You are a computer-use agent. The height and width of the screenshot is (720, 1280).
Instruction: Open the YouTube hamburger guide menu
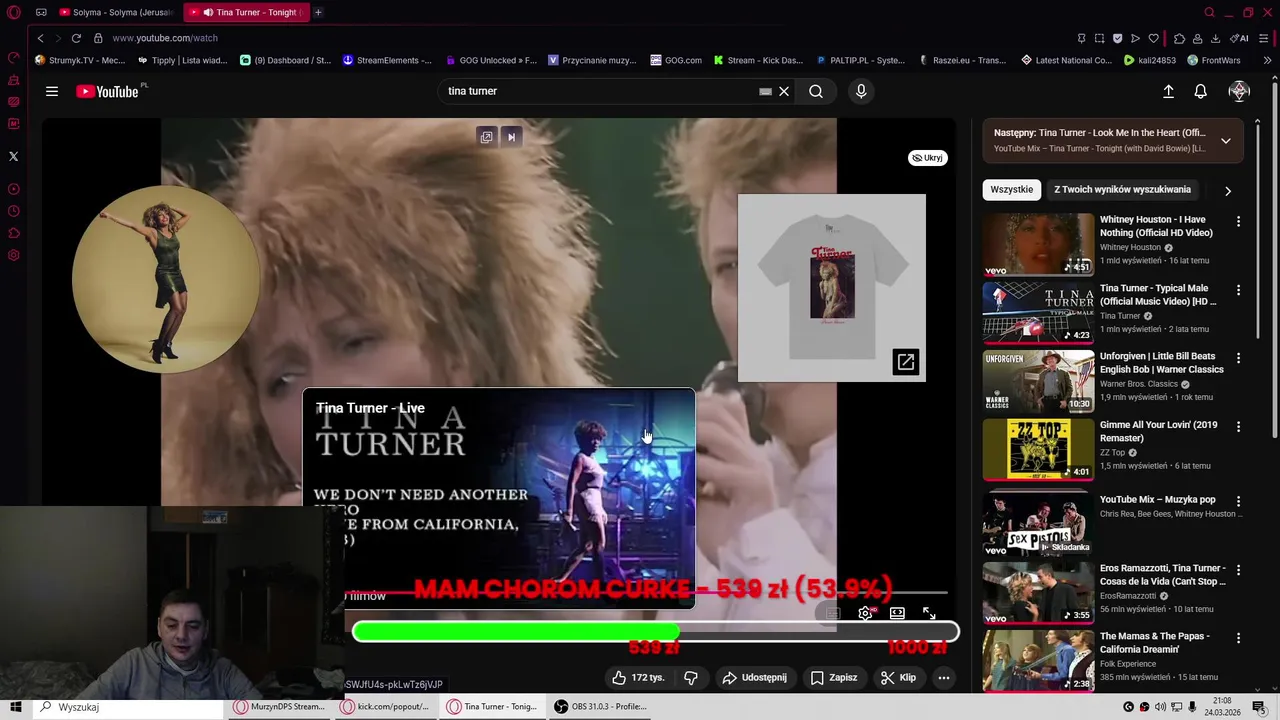[51, 91]
